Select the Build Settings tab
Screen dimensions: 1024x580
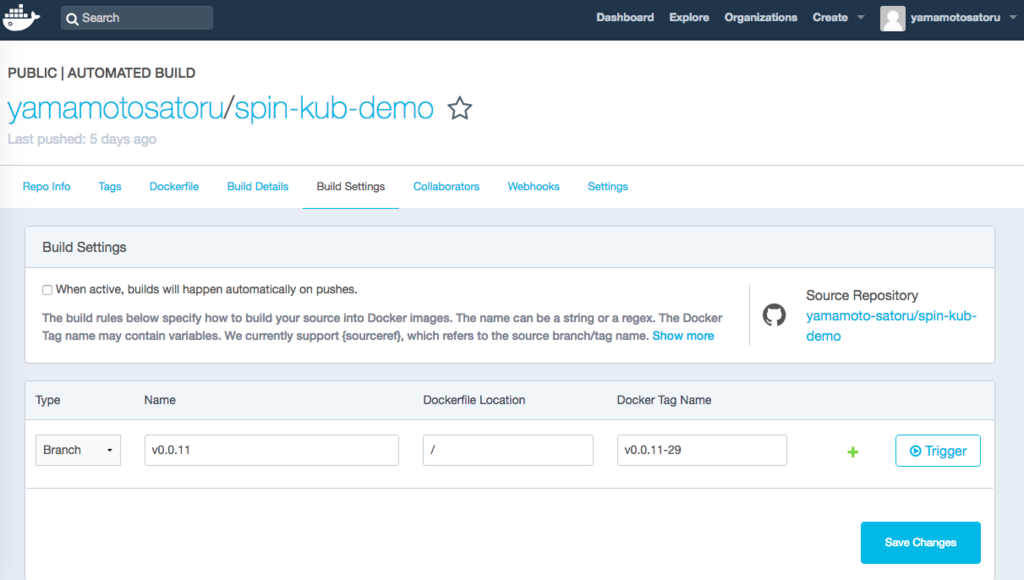pos(351,186)
